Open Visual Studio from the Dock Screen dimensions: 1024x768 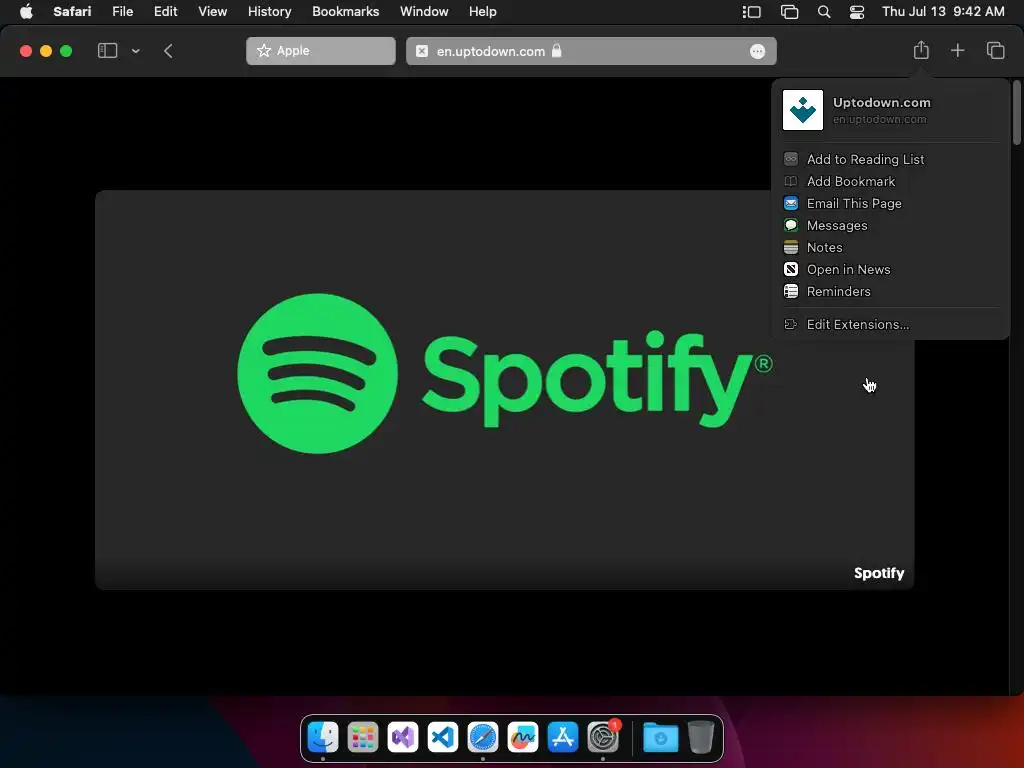pos(403,738)
